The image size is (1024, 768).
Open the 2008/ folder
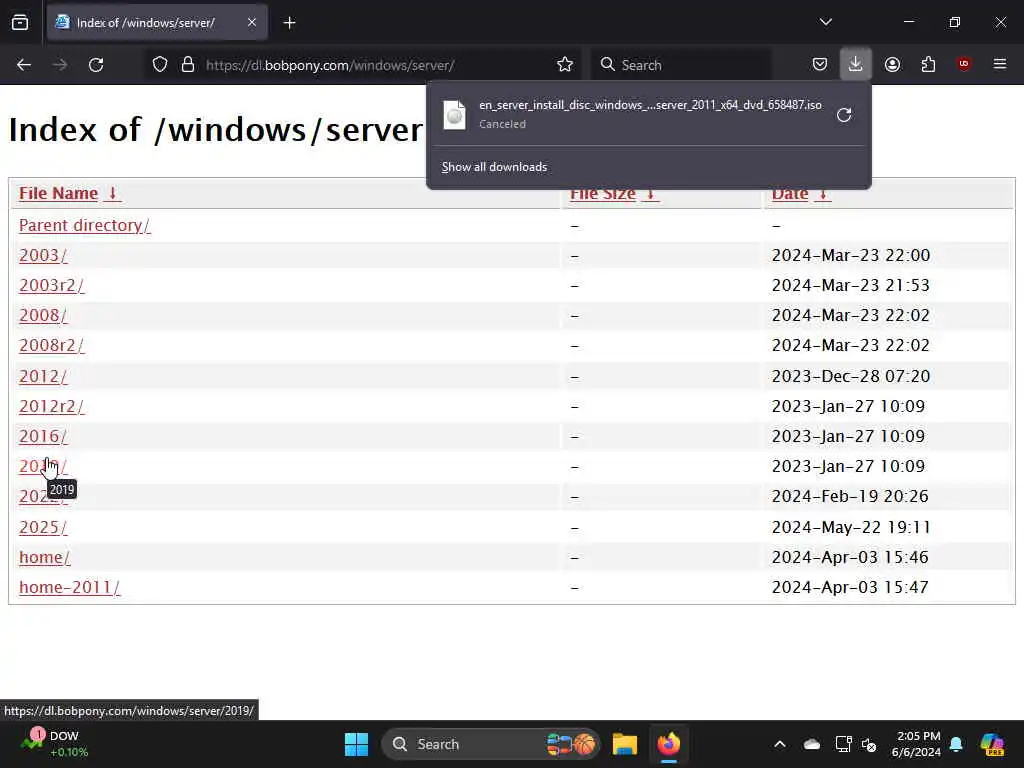pos(43,315)
